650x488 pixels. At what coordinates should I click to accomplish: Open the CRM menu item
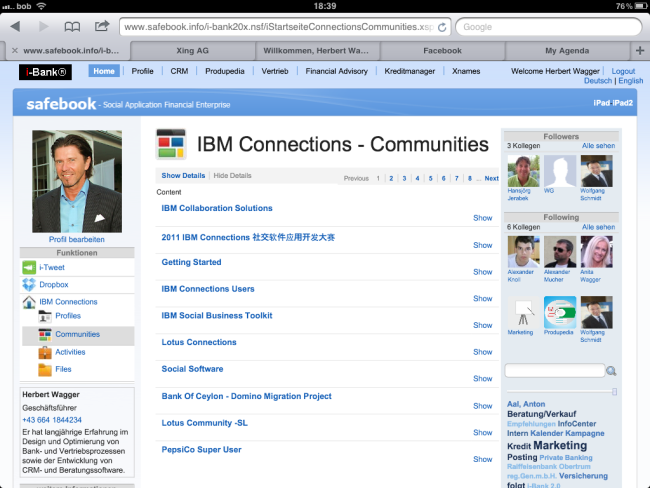point(179,71)
